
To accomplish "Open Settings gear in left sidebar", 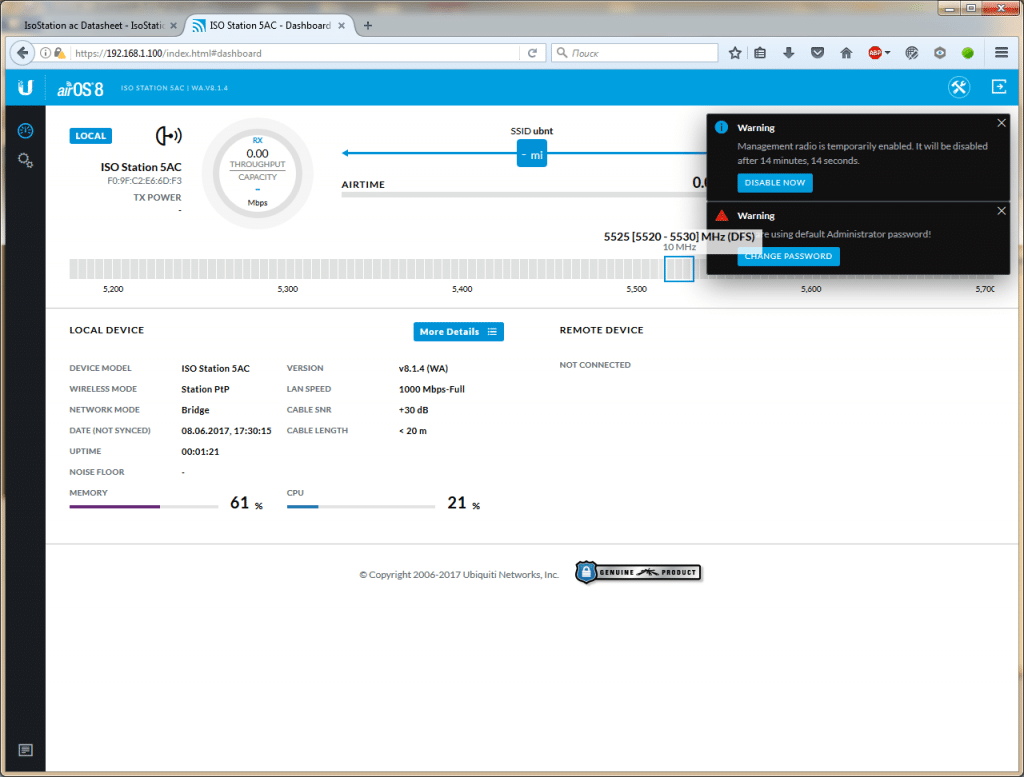I will point(26,160).
